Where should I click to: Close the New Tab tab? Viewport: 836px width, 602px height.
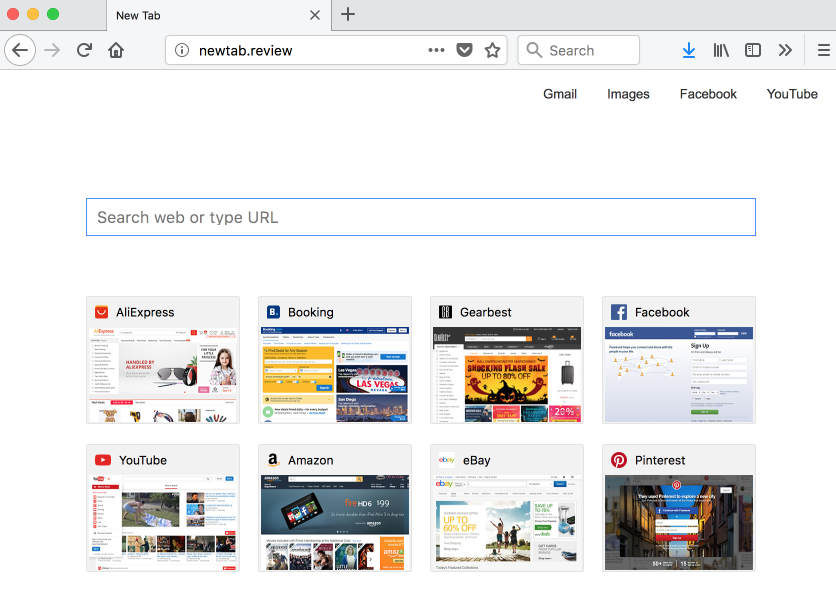click(x=314, y=15)
